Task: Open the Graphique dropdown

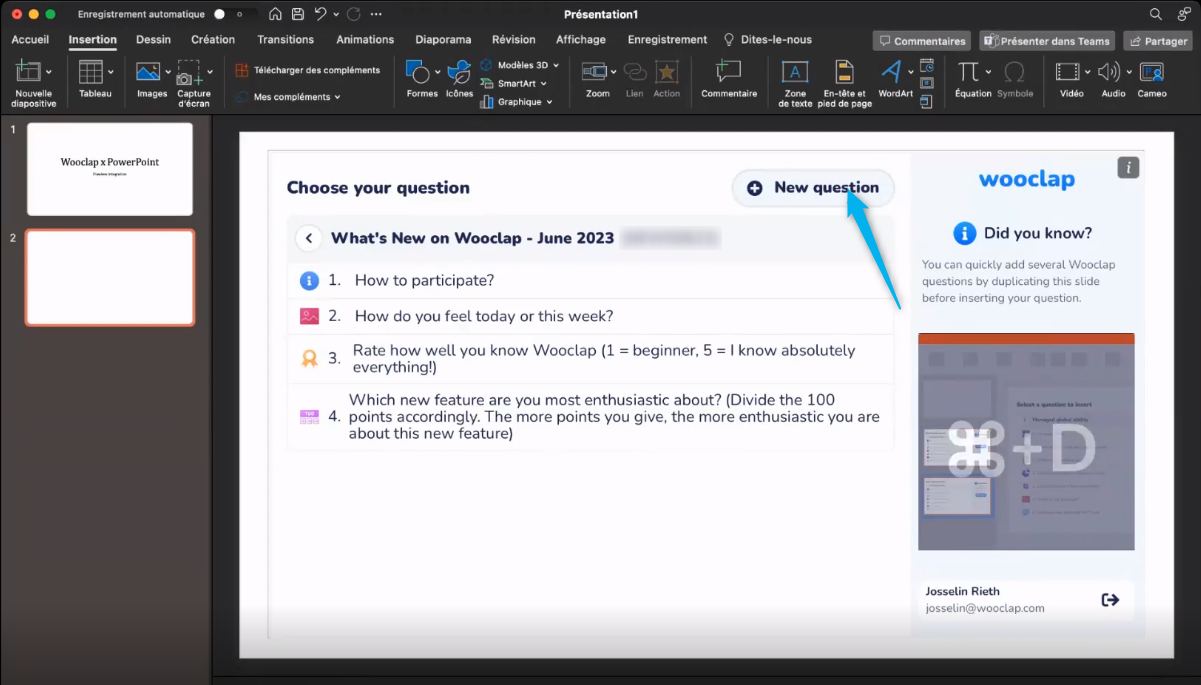Action: click(x=517, y=101)
